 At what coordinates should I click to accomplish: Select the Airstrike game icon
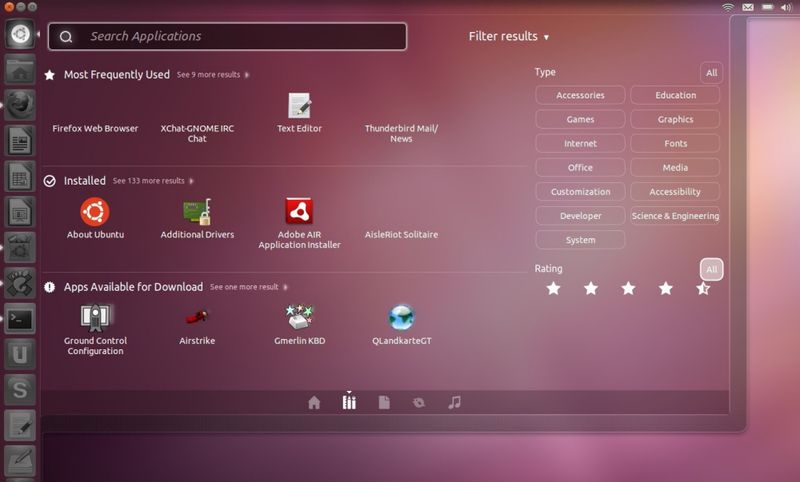197,317
